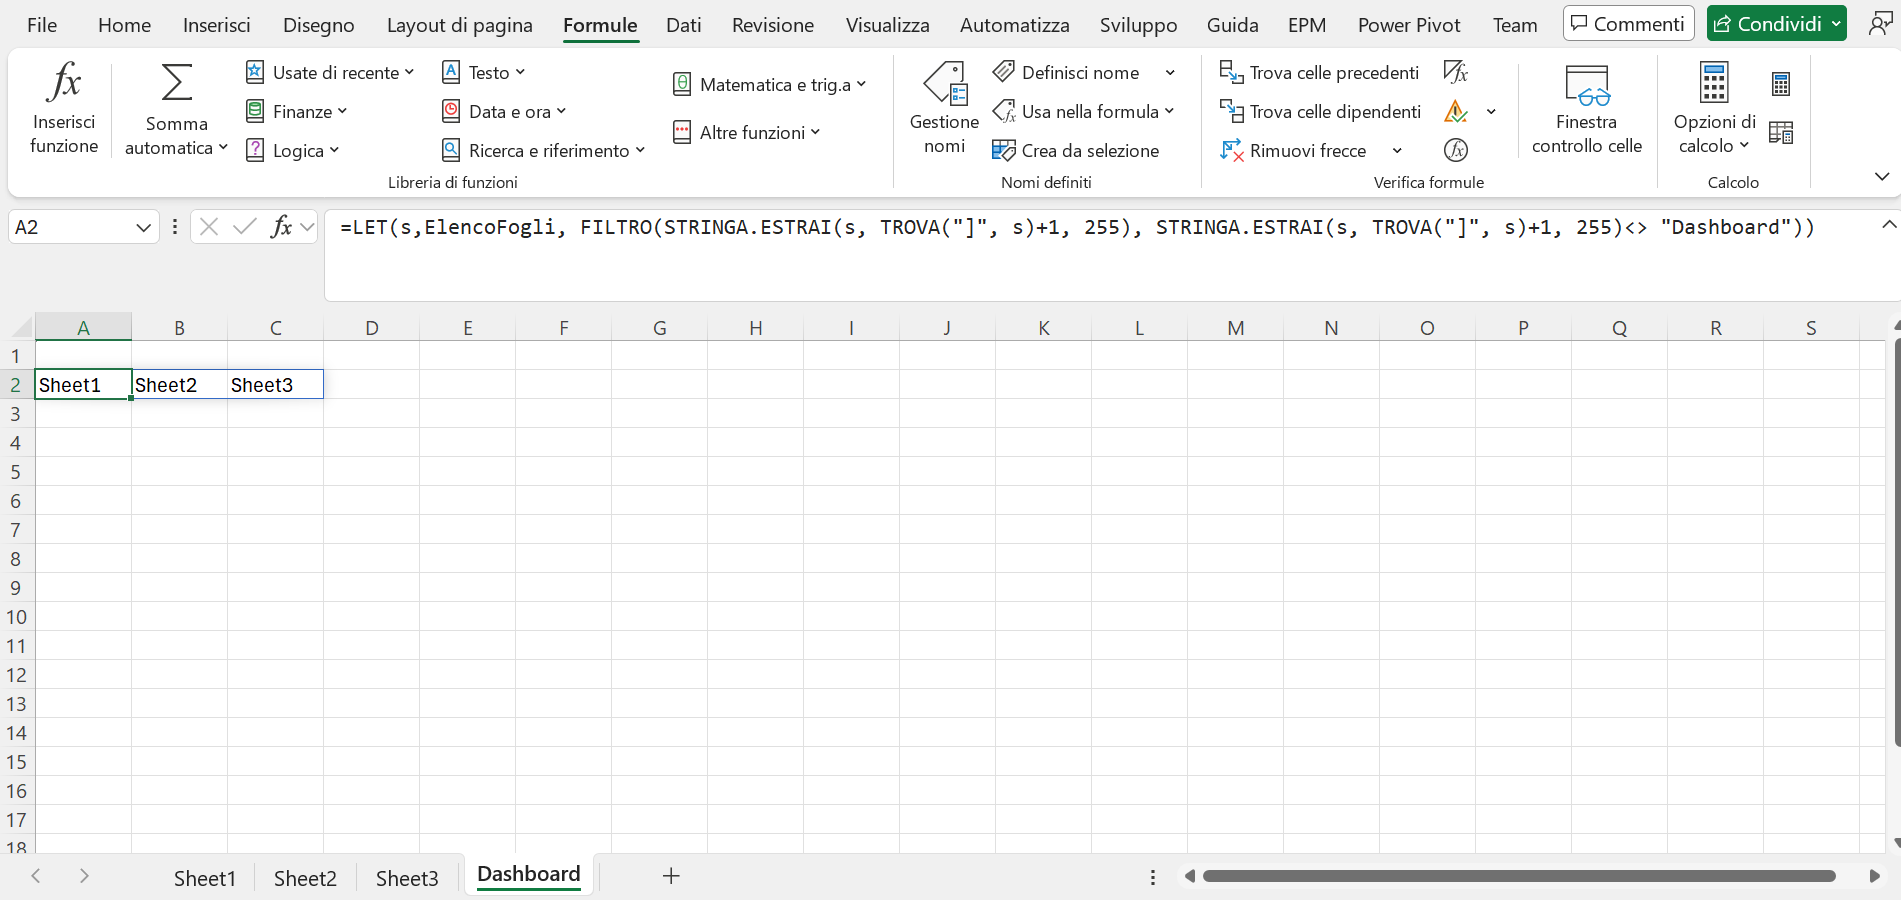Cancel formula entry with the X icon
This screenshot has height=900, width=1901.
coord(209,227)
